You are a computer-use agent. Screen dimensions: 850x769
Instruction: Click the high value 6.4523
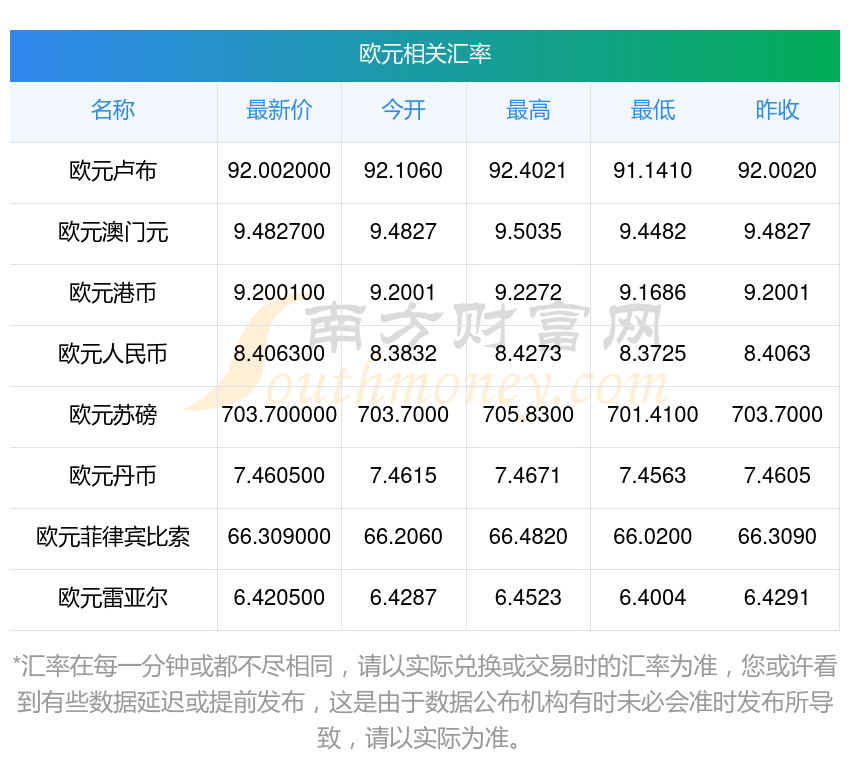coord(528,598)
